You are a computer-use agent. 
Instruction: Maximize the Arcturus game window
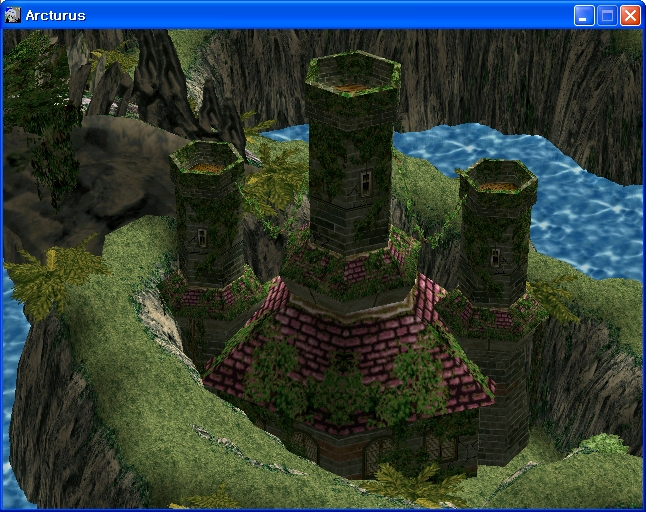607,15
